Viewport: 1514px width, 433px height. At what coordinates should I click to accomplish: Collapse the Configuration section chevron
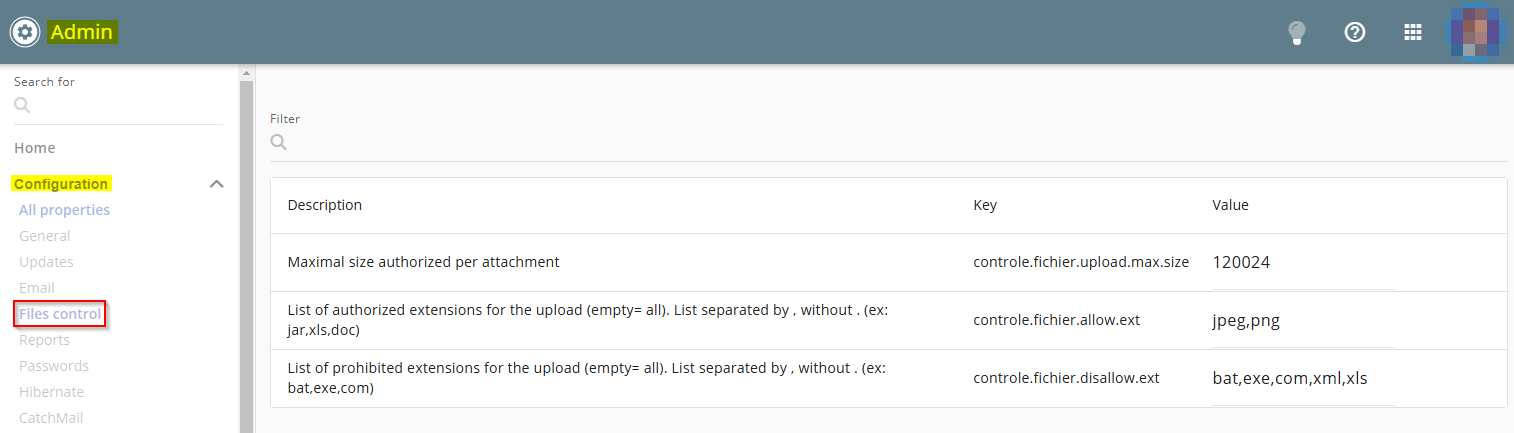pyautogui.click(x=216, y=184)
